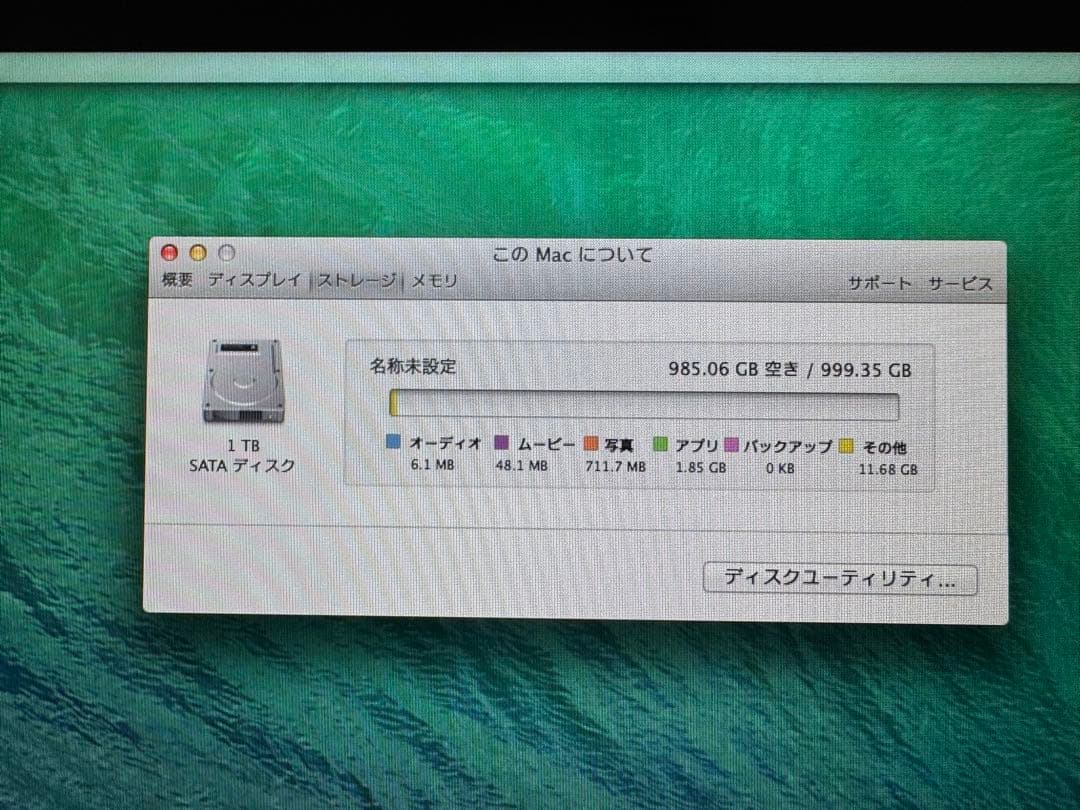Click the アプリ legend label
1080x810 pixels.
coord(696,446)
